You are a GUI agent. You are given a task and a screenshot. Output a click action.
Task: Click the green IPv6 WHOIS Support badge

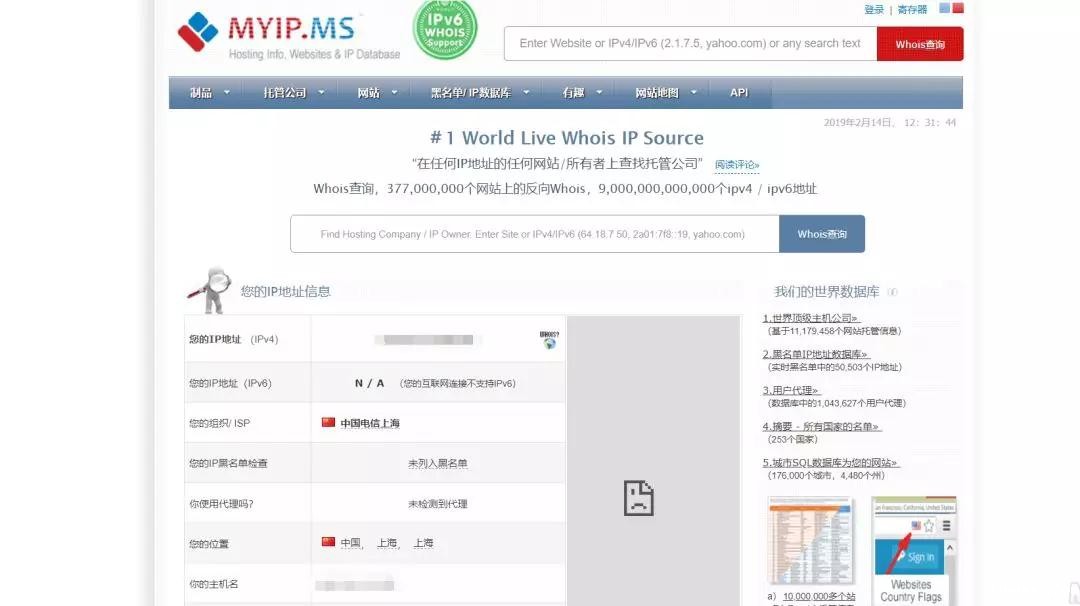(x=445, y=29)
